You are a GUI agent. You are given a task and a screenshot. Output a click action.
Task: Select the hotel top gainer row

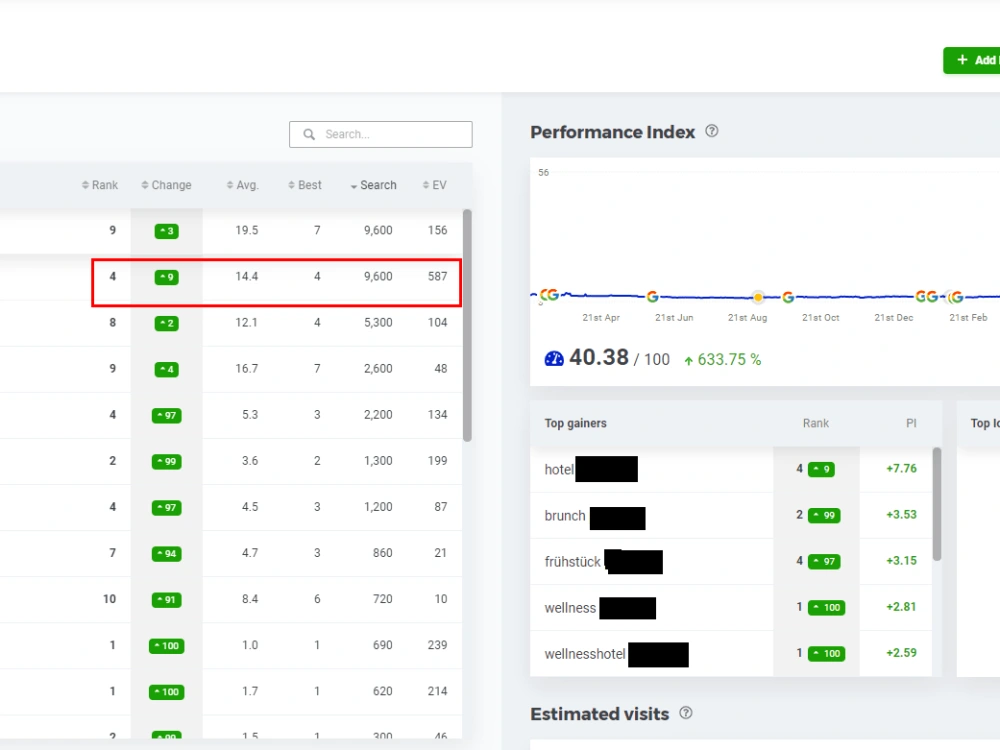pyautogui.click(x=731, y=469)
